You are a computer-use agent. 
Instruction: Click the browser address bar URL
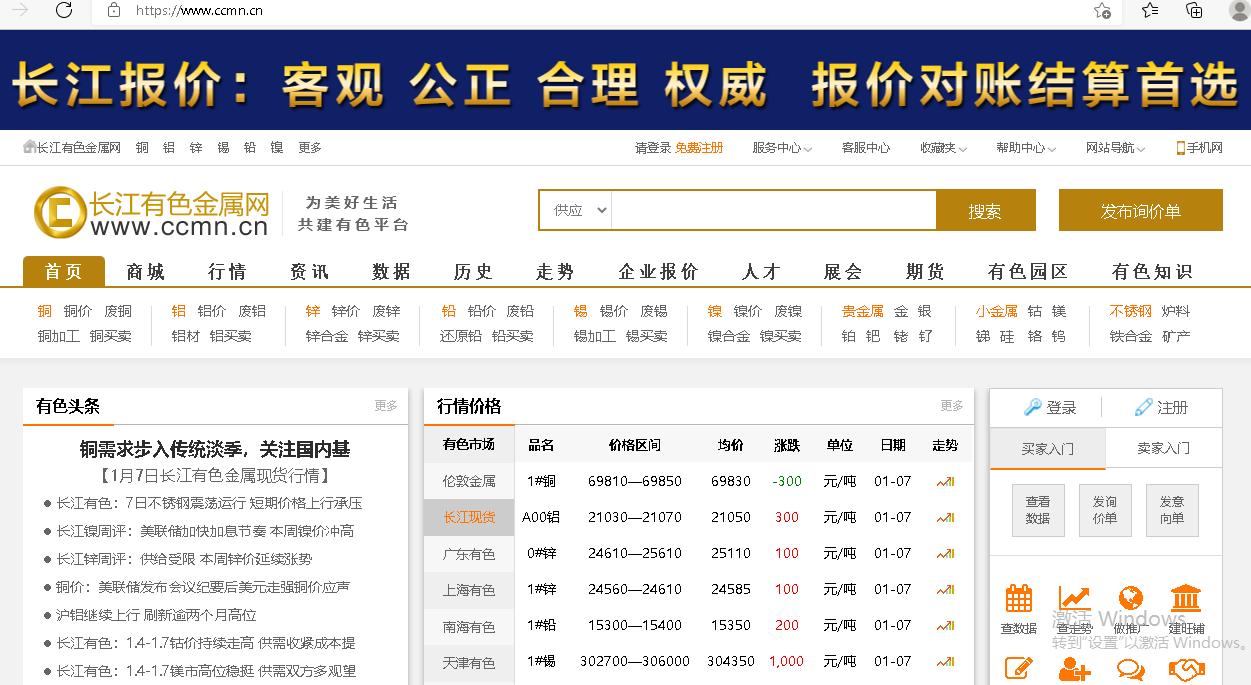pyautogui.click(x=199, y=10)
